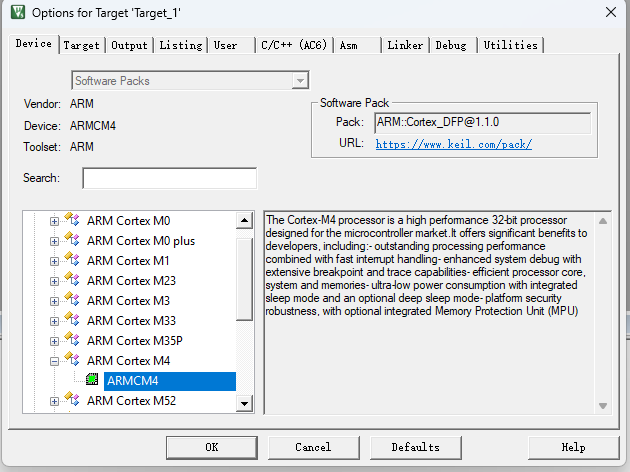Screen dimensions: 630x472
Task: Select the ARM Cortex M1 tree row
Action: 128,261
